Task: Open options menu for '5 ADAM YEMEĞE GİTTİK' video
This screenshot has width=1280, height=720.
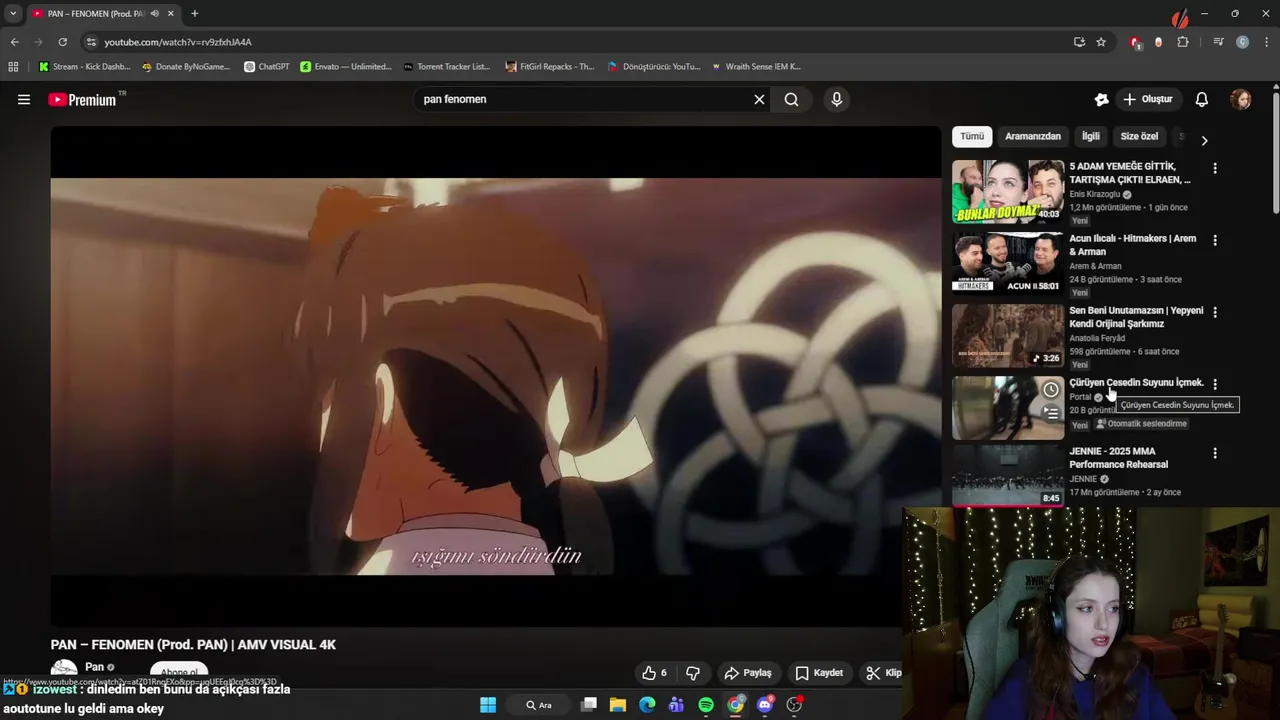Action: 1215,169
